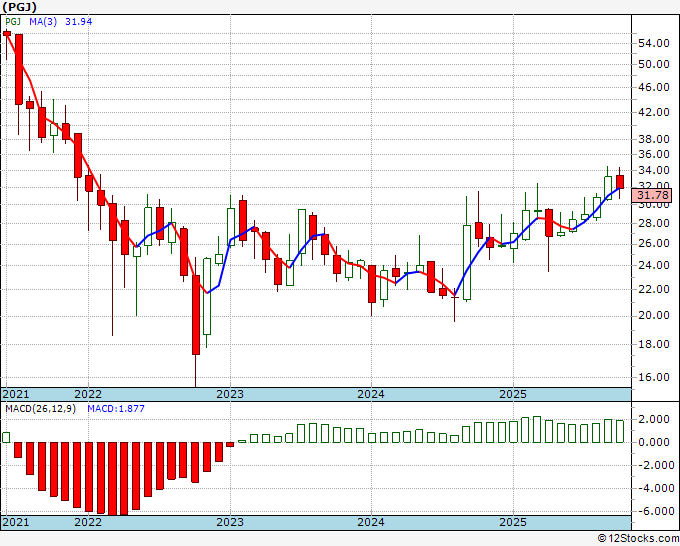680x546 pixels.
Task: Click the 2.000 MACD axis label
Action: pos(654,419)
